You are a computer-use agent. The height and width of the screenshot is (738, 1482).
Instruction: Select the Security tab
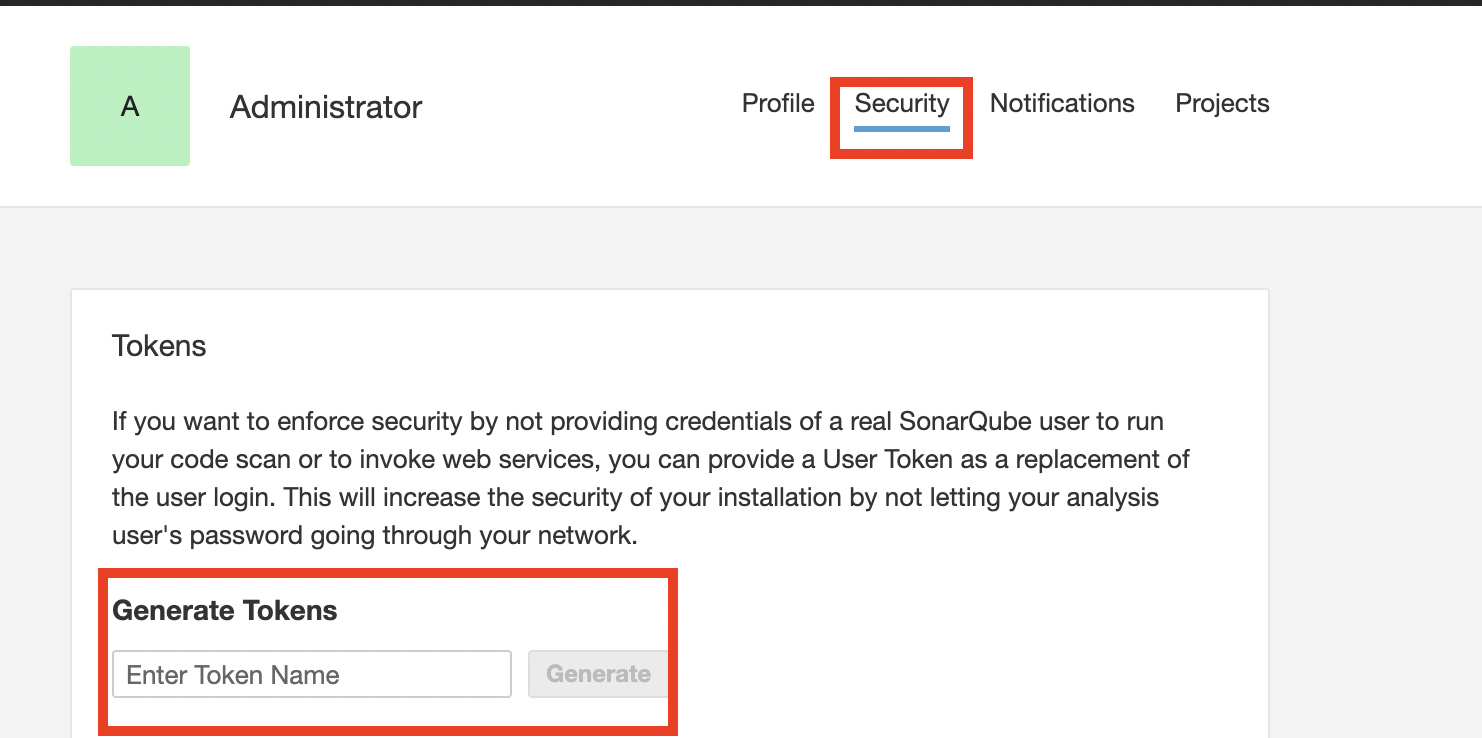(902, 103)
